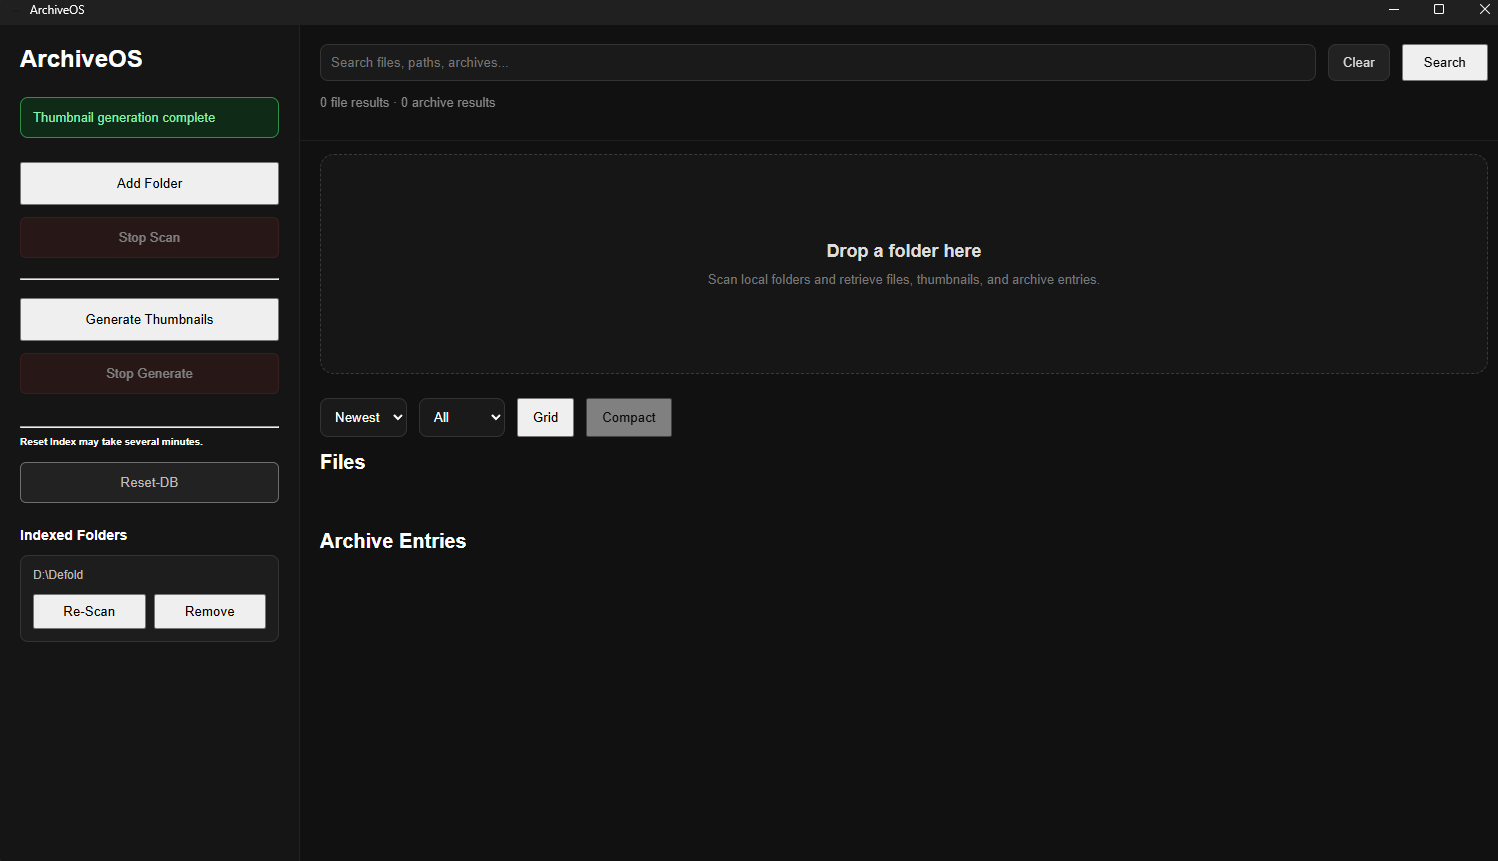Reset the database with Reset-DB
Viewport: 1498px width, 861px height.
[149, 482]
